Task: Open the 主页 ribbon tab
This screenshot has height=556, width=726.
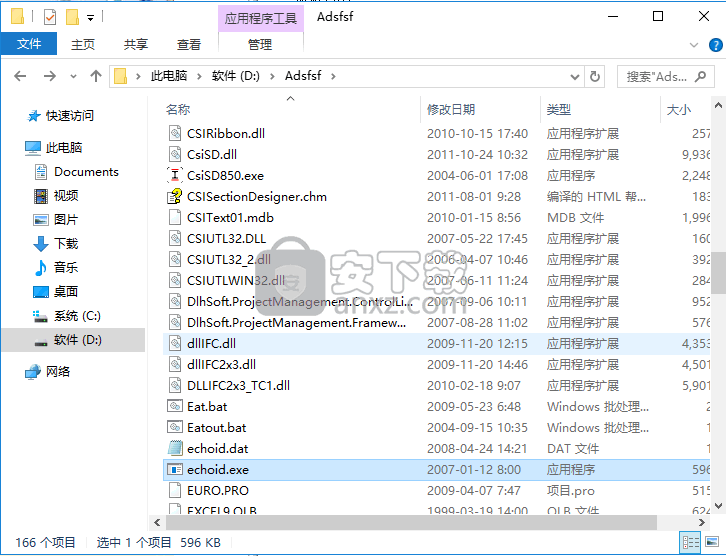Action: click(x=83, y=44)
